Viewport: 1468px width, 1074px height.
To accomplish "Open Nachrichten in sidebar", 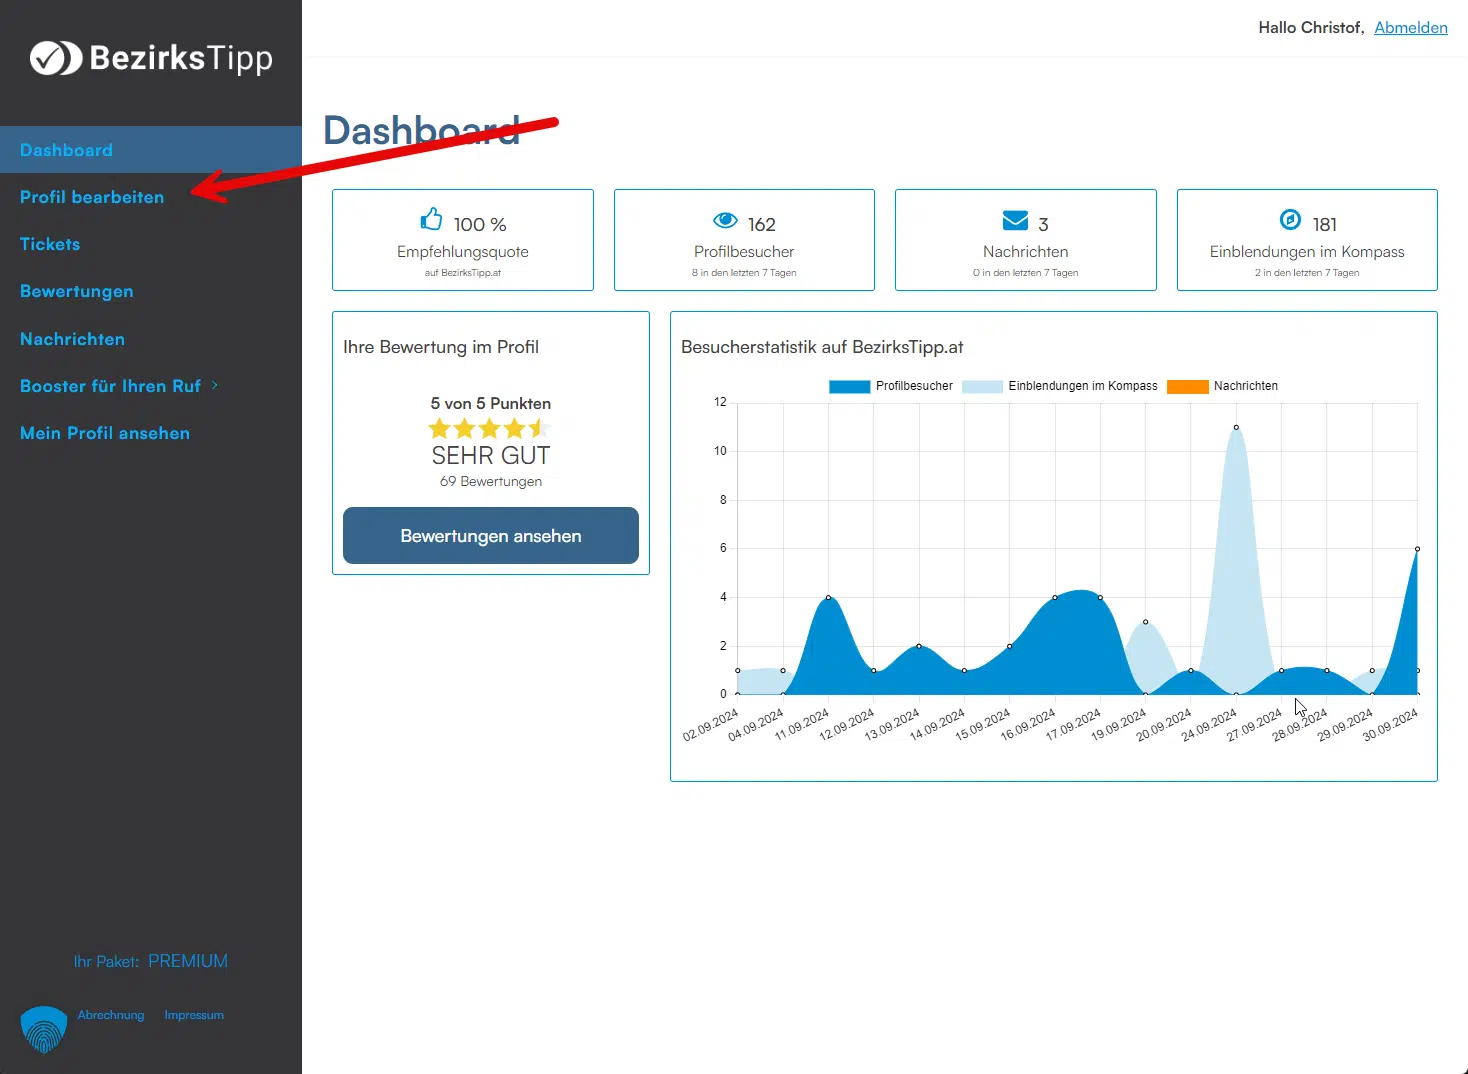I will pos(72,339).
